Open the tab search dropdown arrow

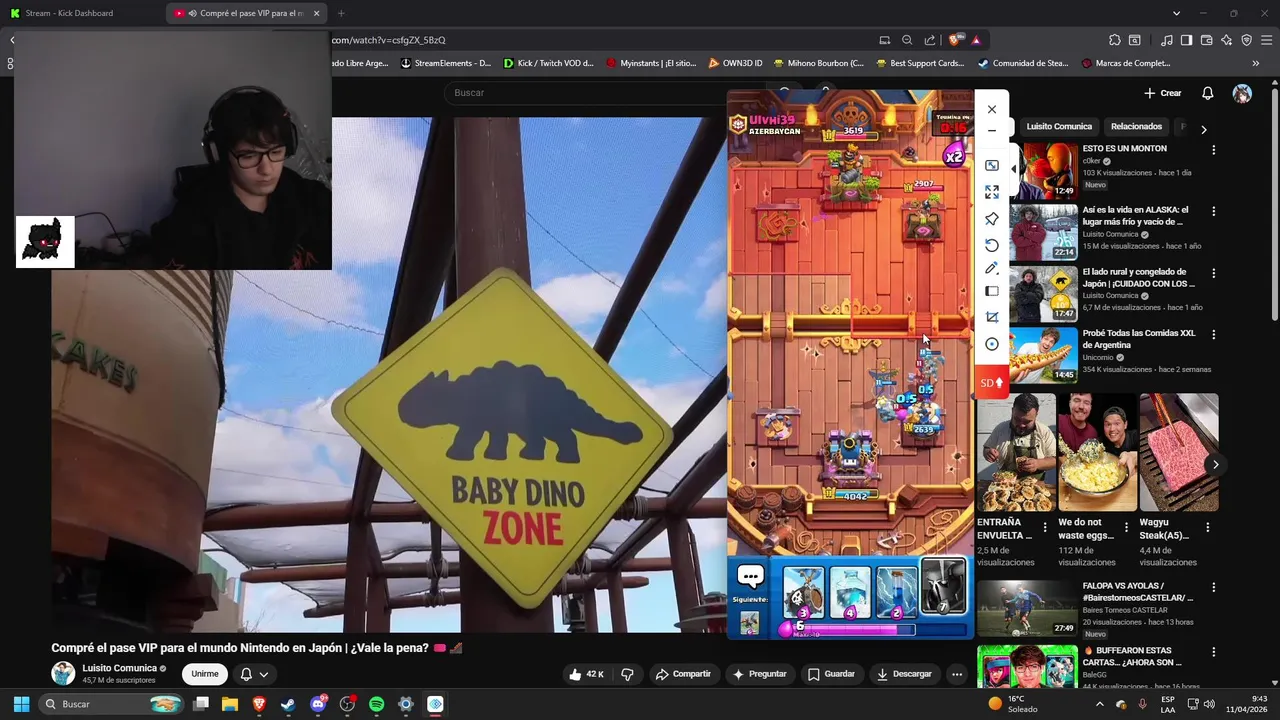[1176, 13]
